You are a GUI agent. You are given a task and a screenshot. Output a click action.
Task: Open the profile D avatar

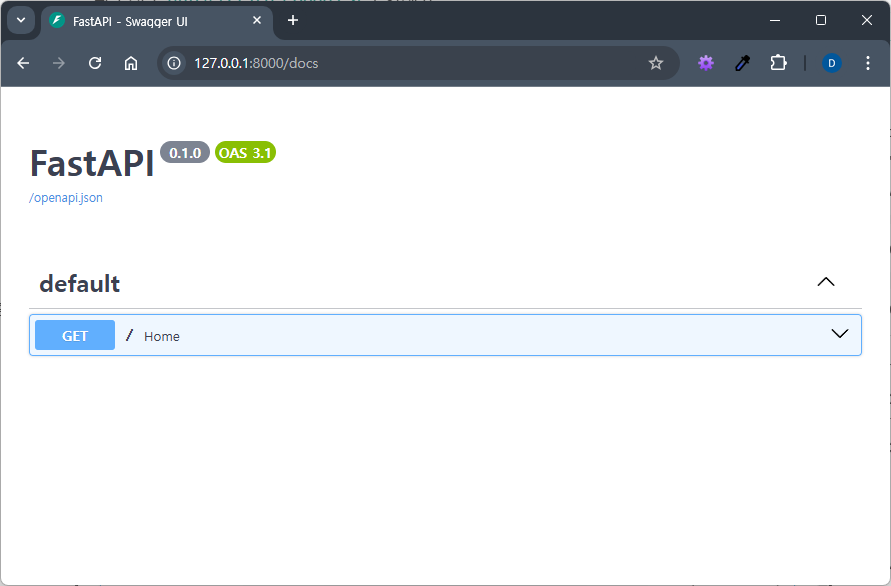click(831, 63)
